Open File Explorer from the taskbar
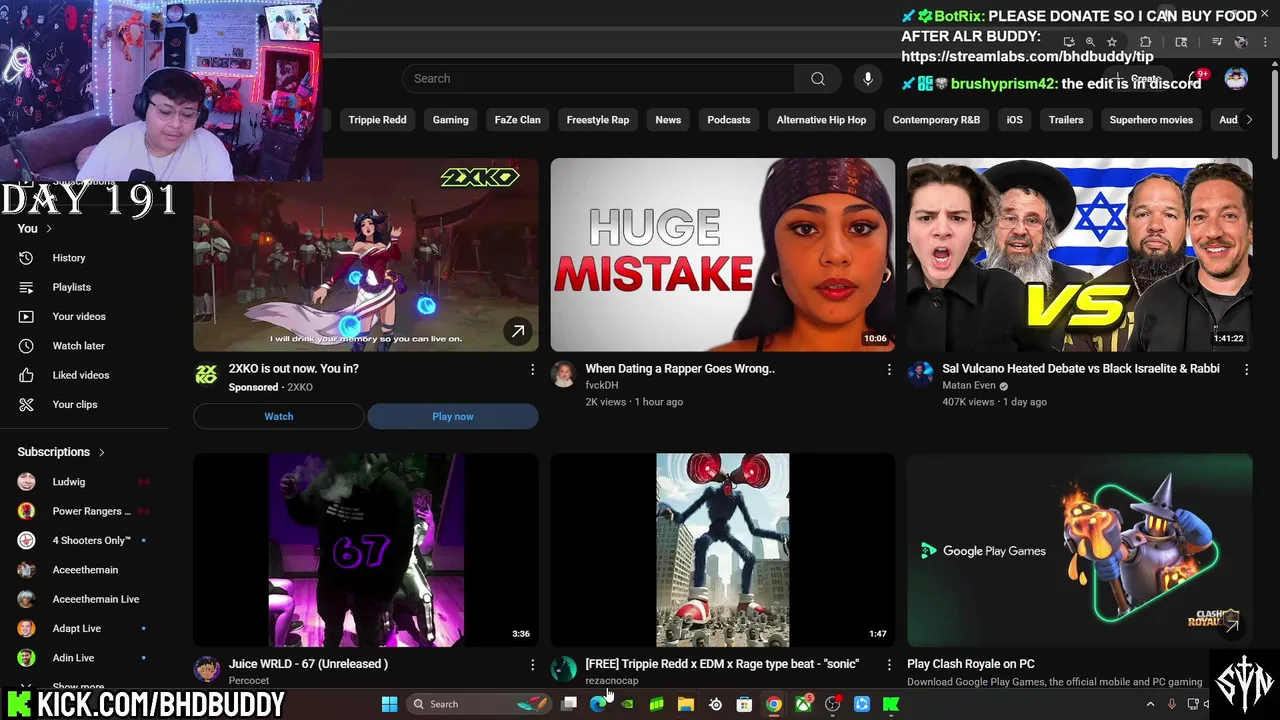 [x=686, y=704]
